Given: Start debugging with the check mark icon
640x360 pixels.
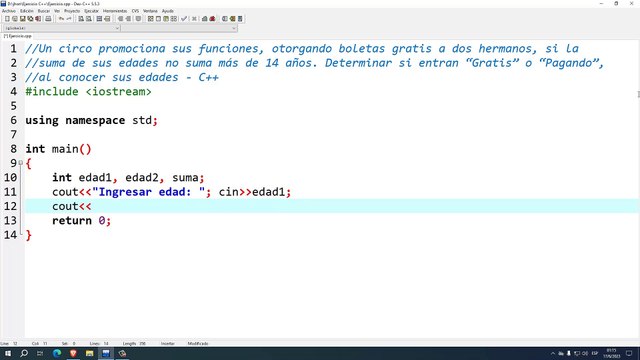Looking at the screenshot, I should point(184,19).
